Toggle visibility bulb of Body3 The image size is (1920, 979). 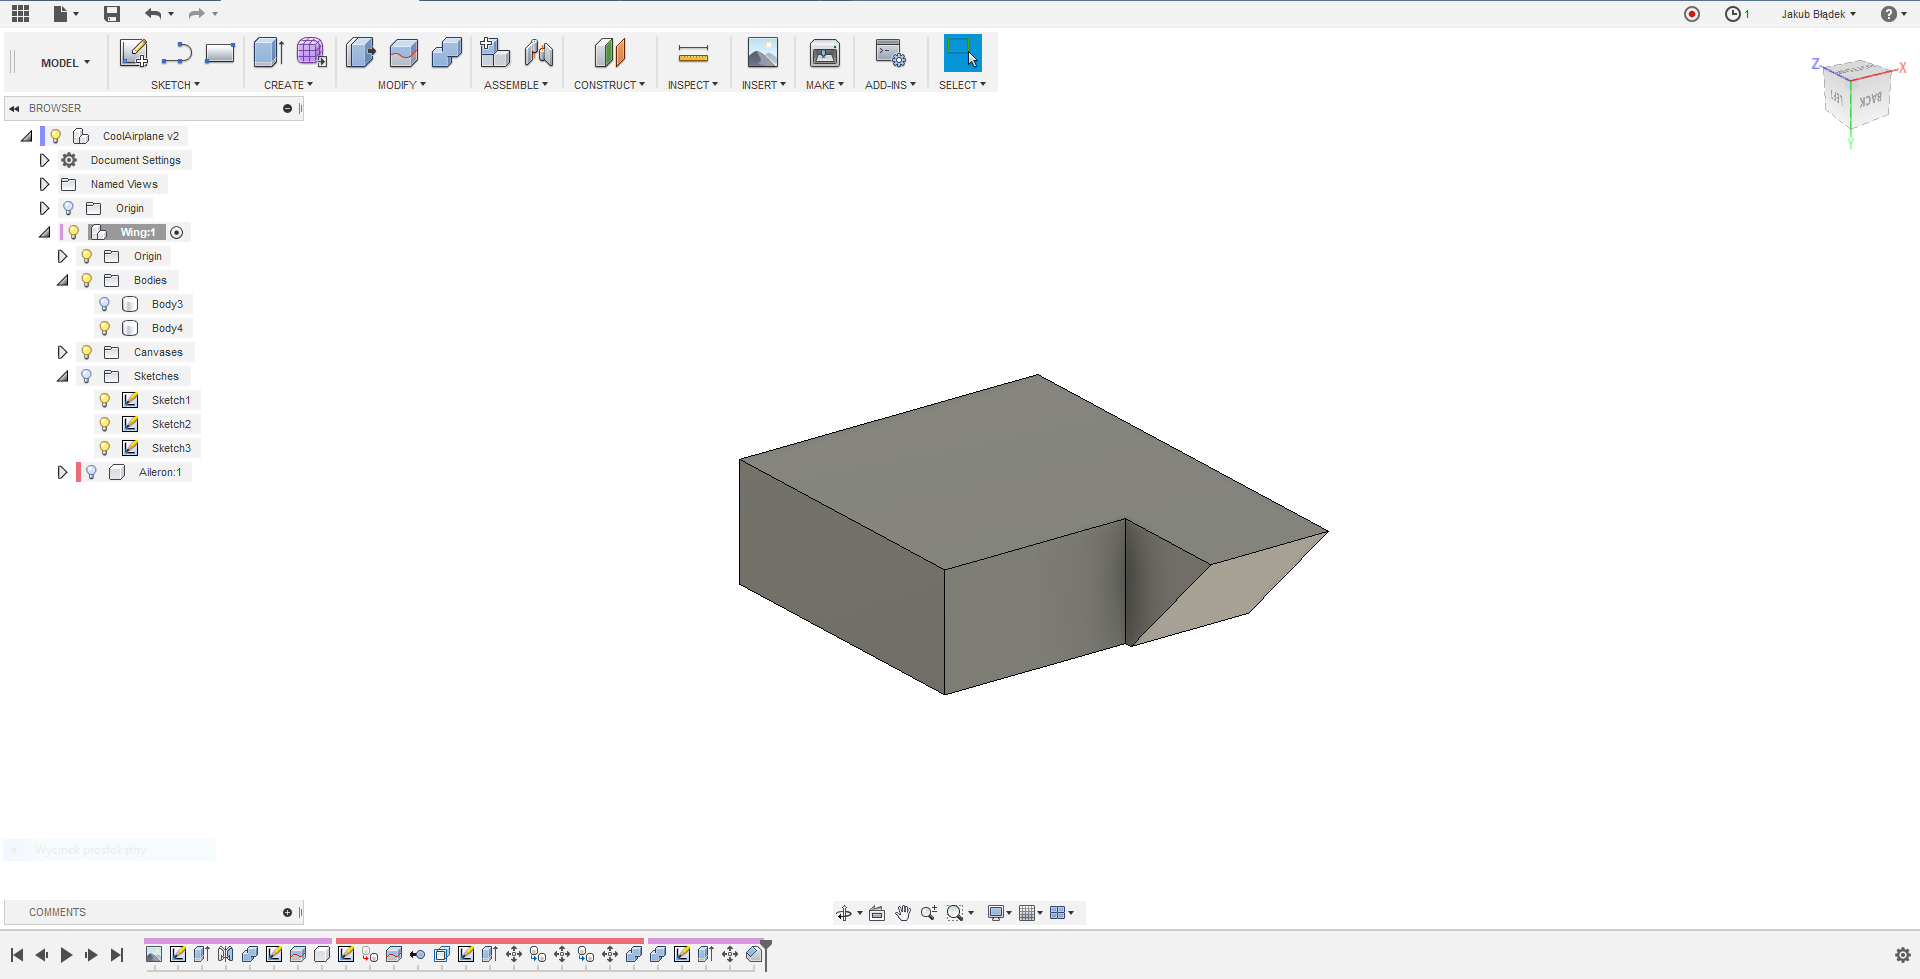(104, 304)
